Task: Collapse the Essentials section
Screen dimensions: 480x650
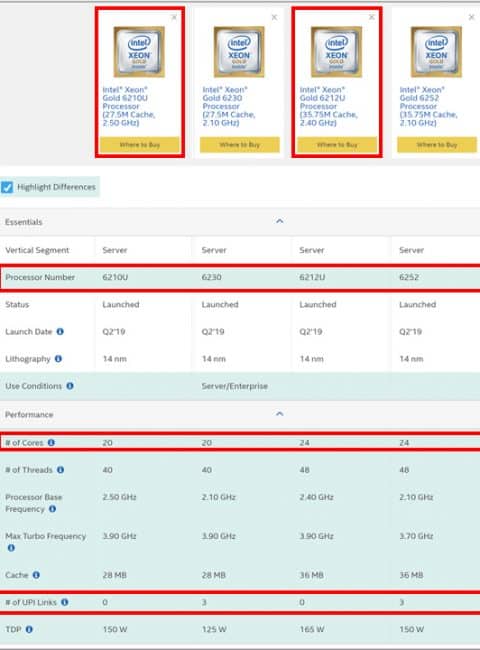Action: [280, 221]
